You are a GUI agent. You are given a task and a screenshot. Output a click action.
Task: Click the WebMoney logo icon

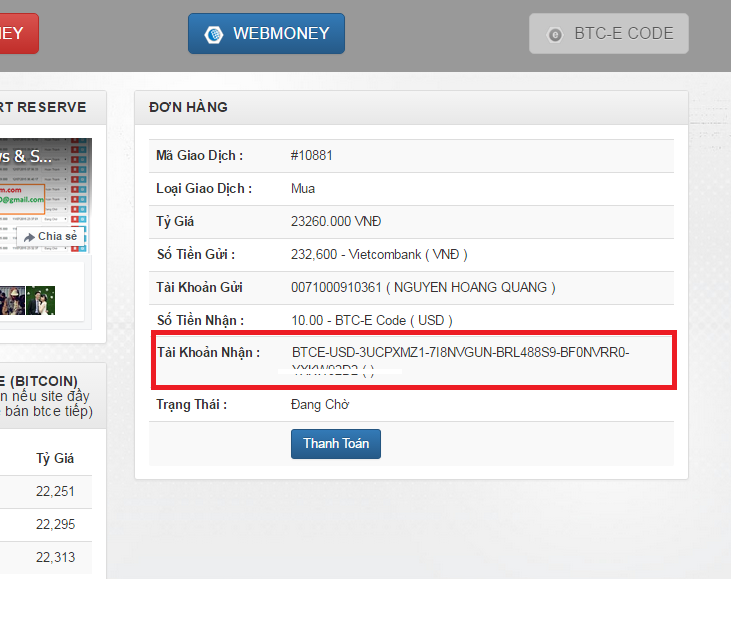[x=214, y=34]
